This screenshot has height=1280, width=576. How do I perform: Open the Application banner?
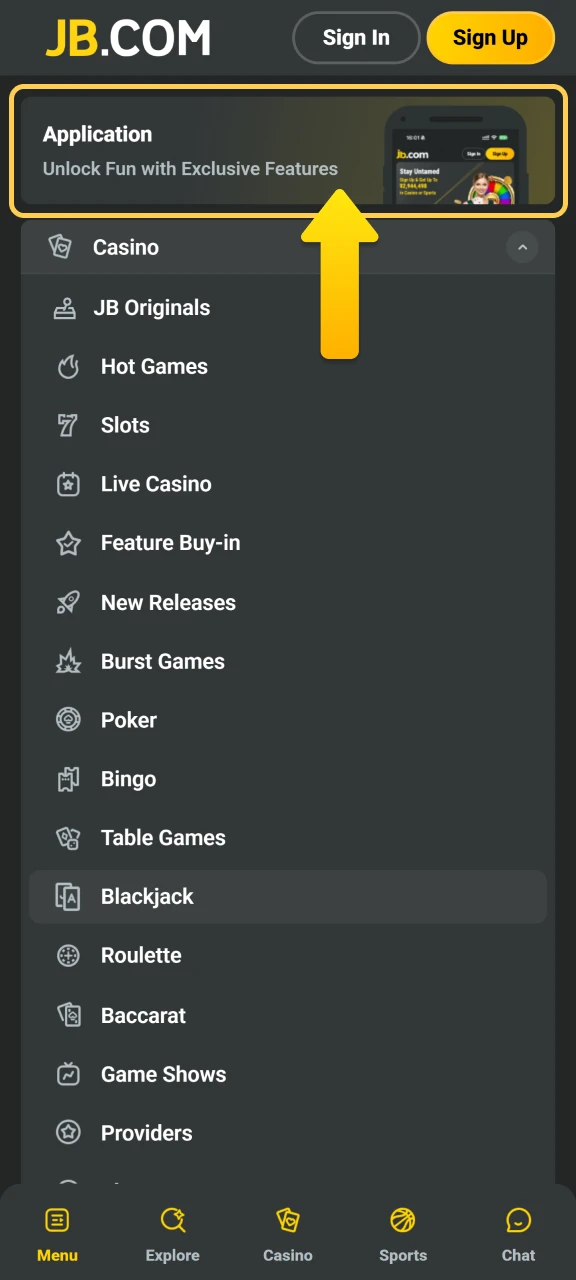[x=288, y=150]
